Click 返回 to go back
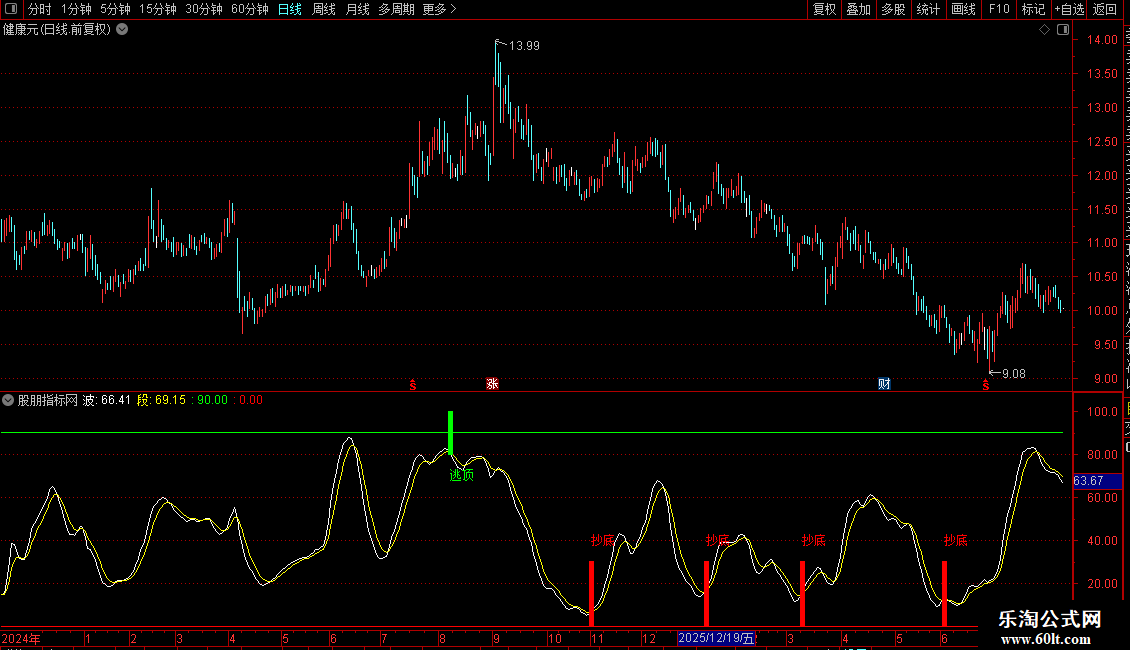This screenshot has width=1130, height=650. [1104, 9]
